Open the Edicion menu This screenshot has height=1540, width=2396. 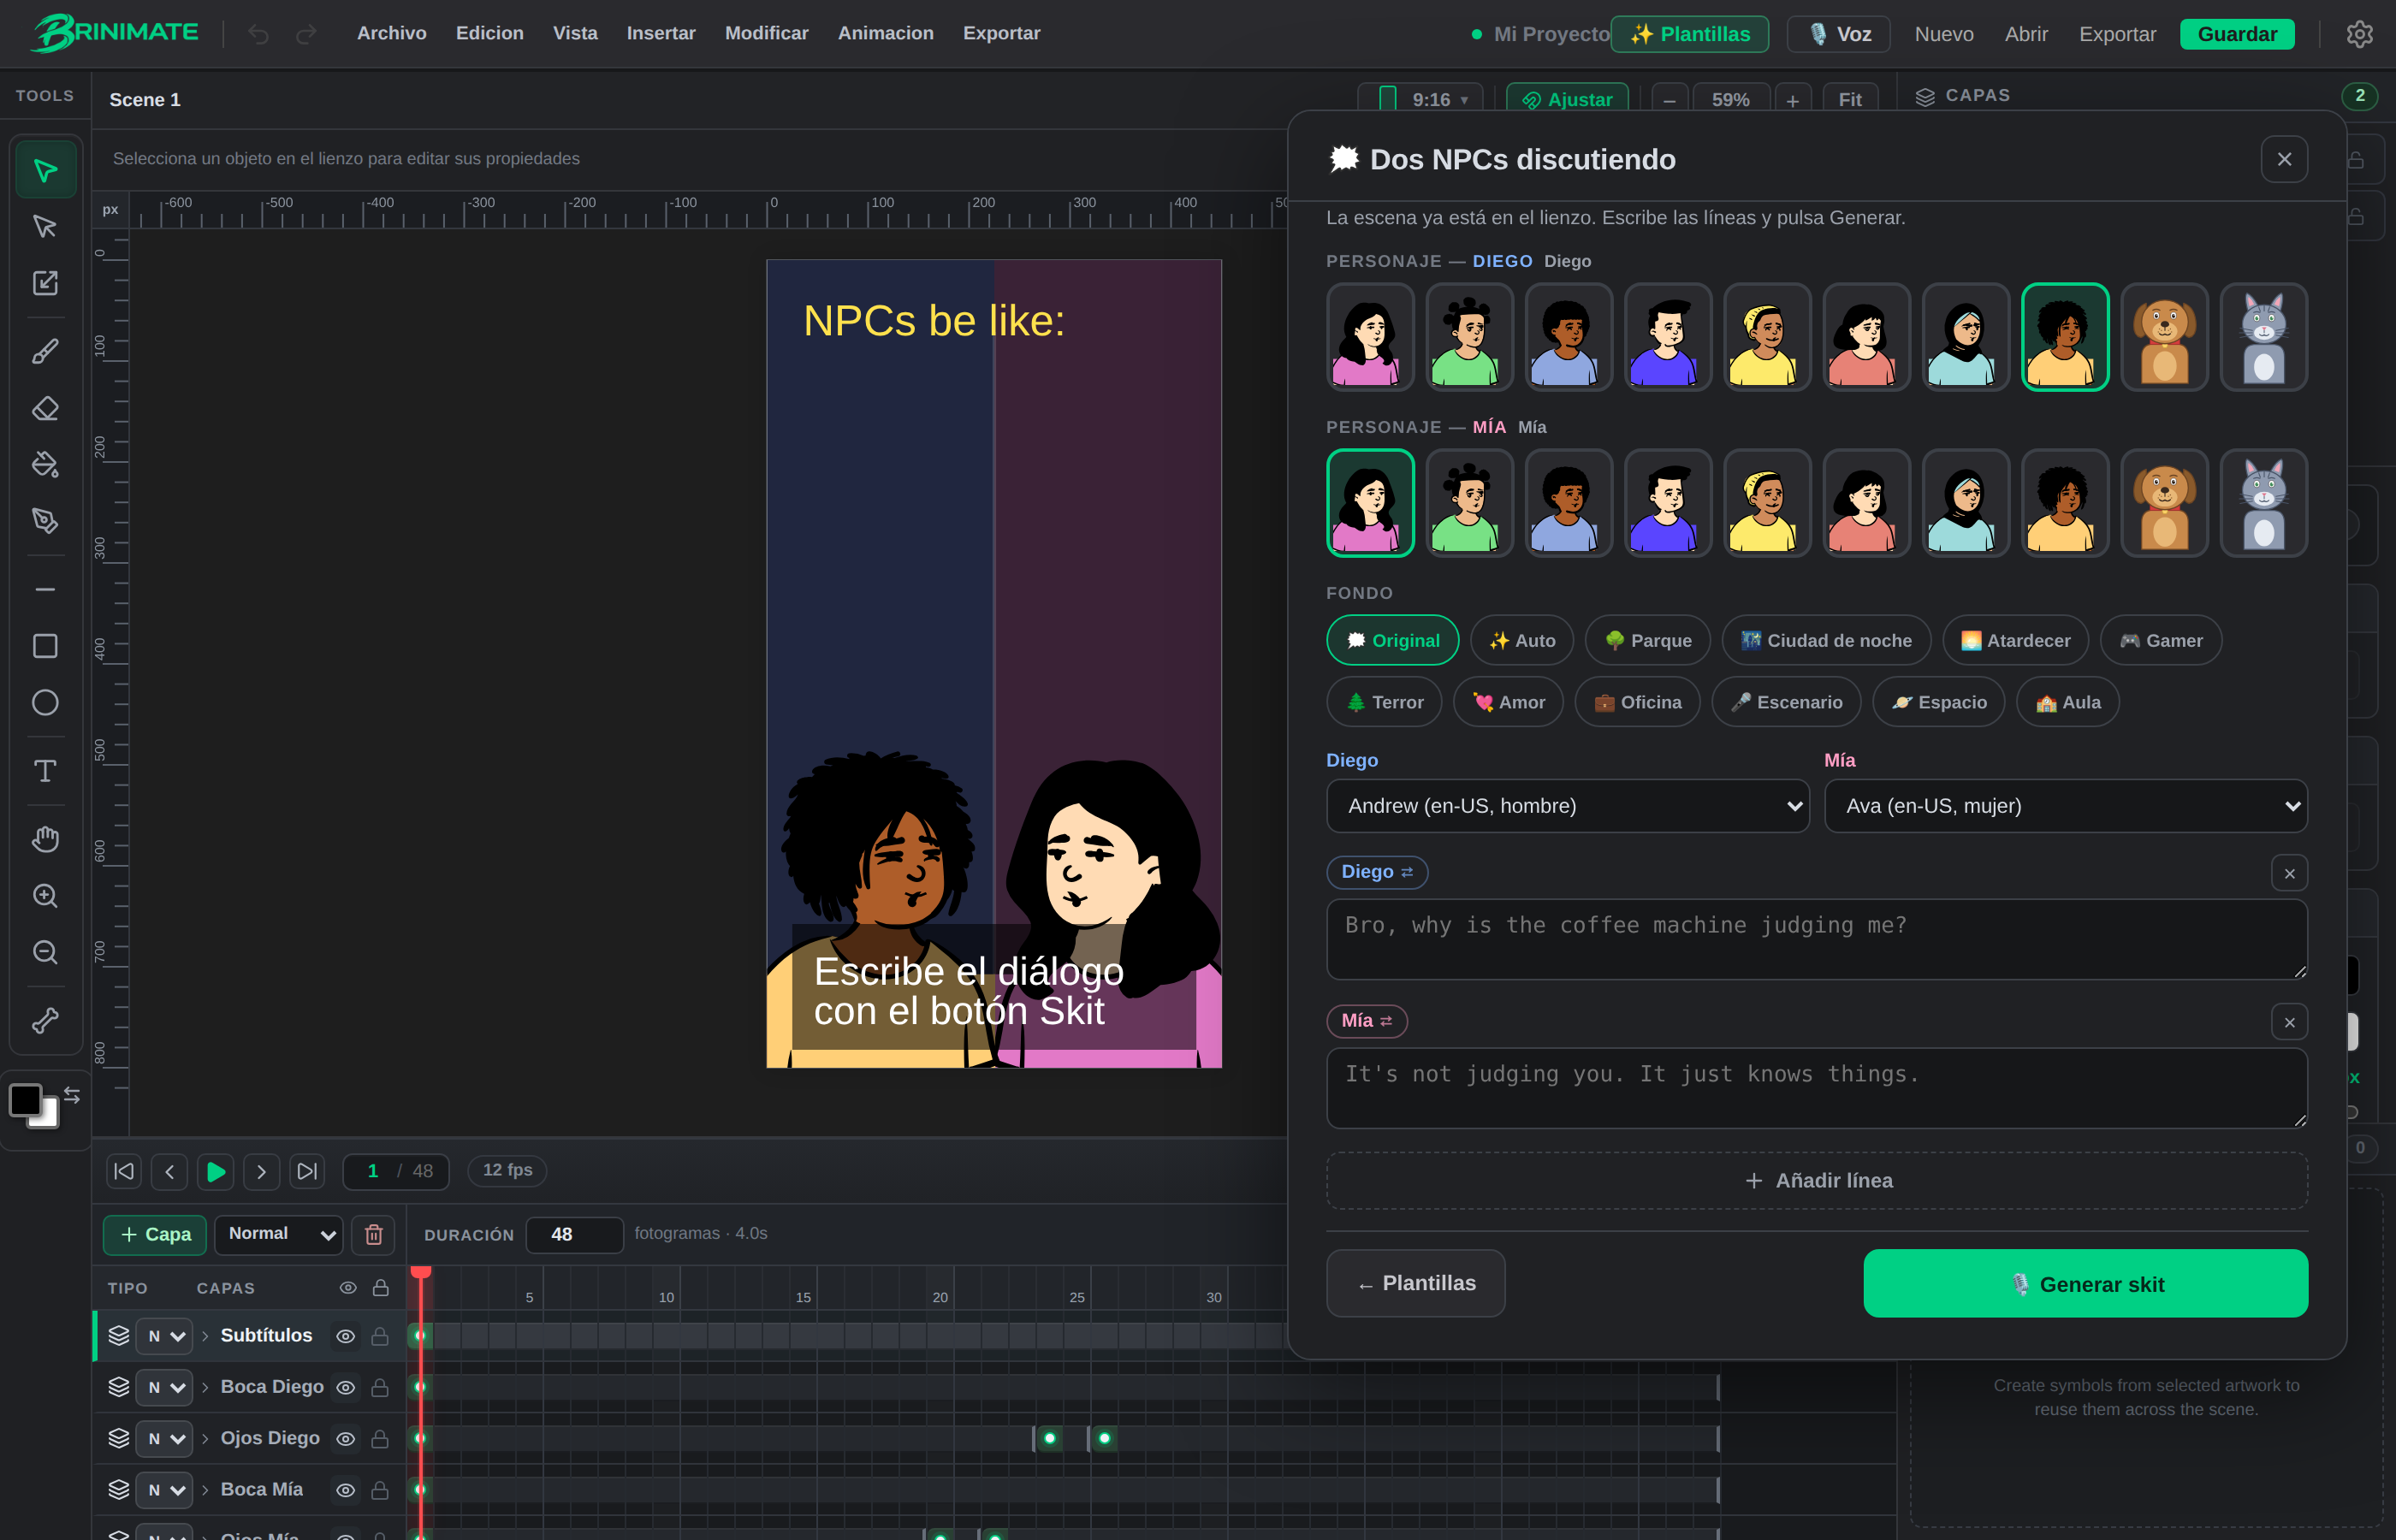[490, 33]
